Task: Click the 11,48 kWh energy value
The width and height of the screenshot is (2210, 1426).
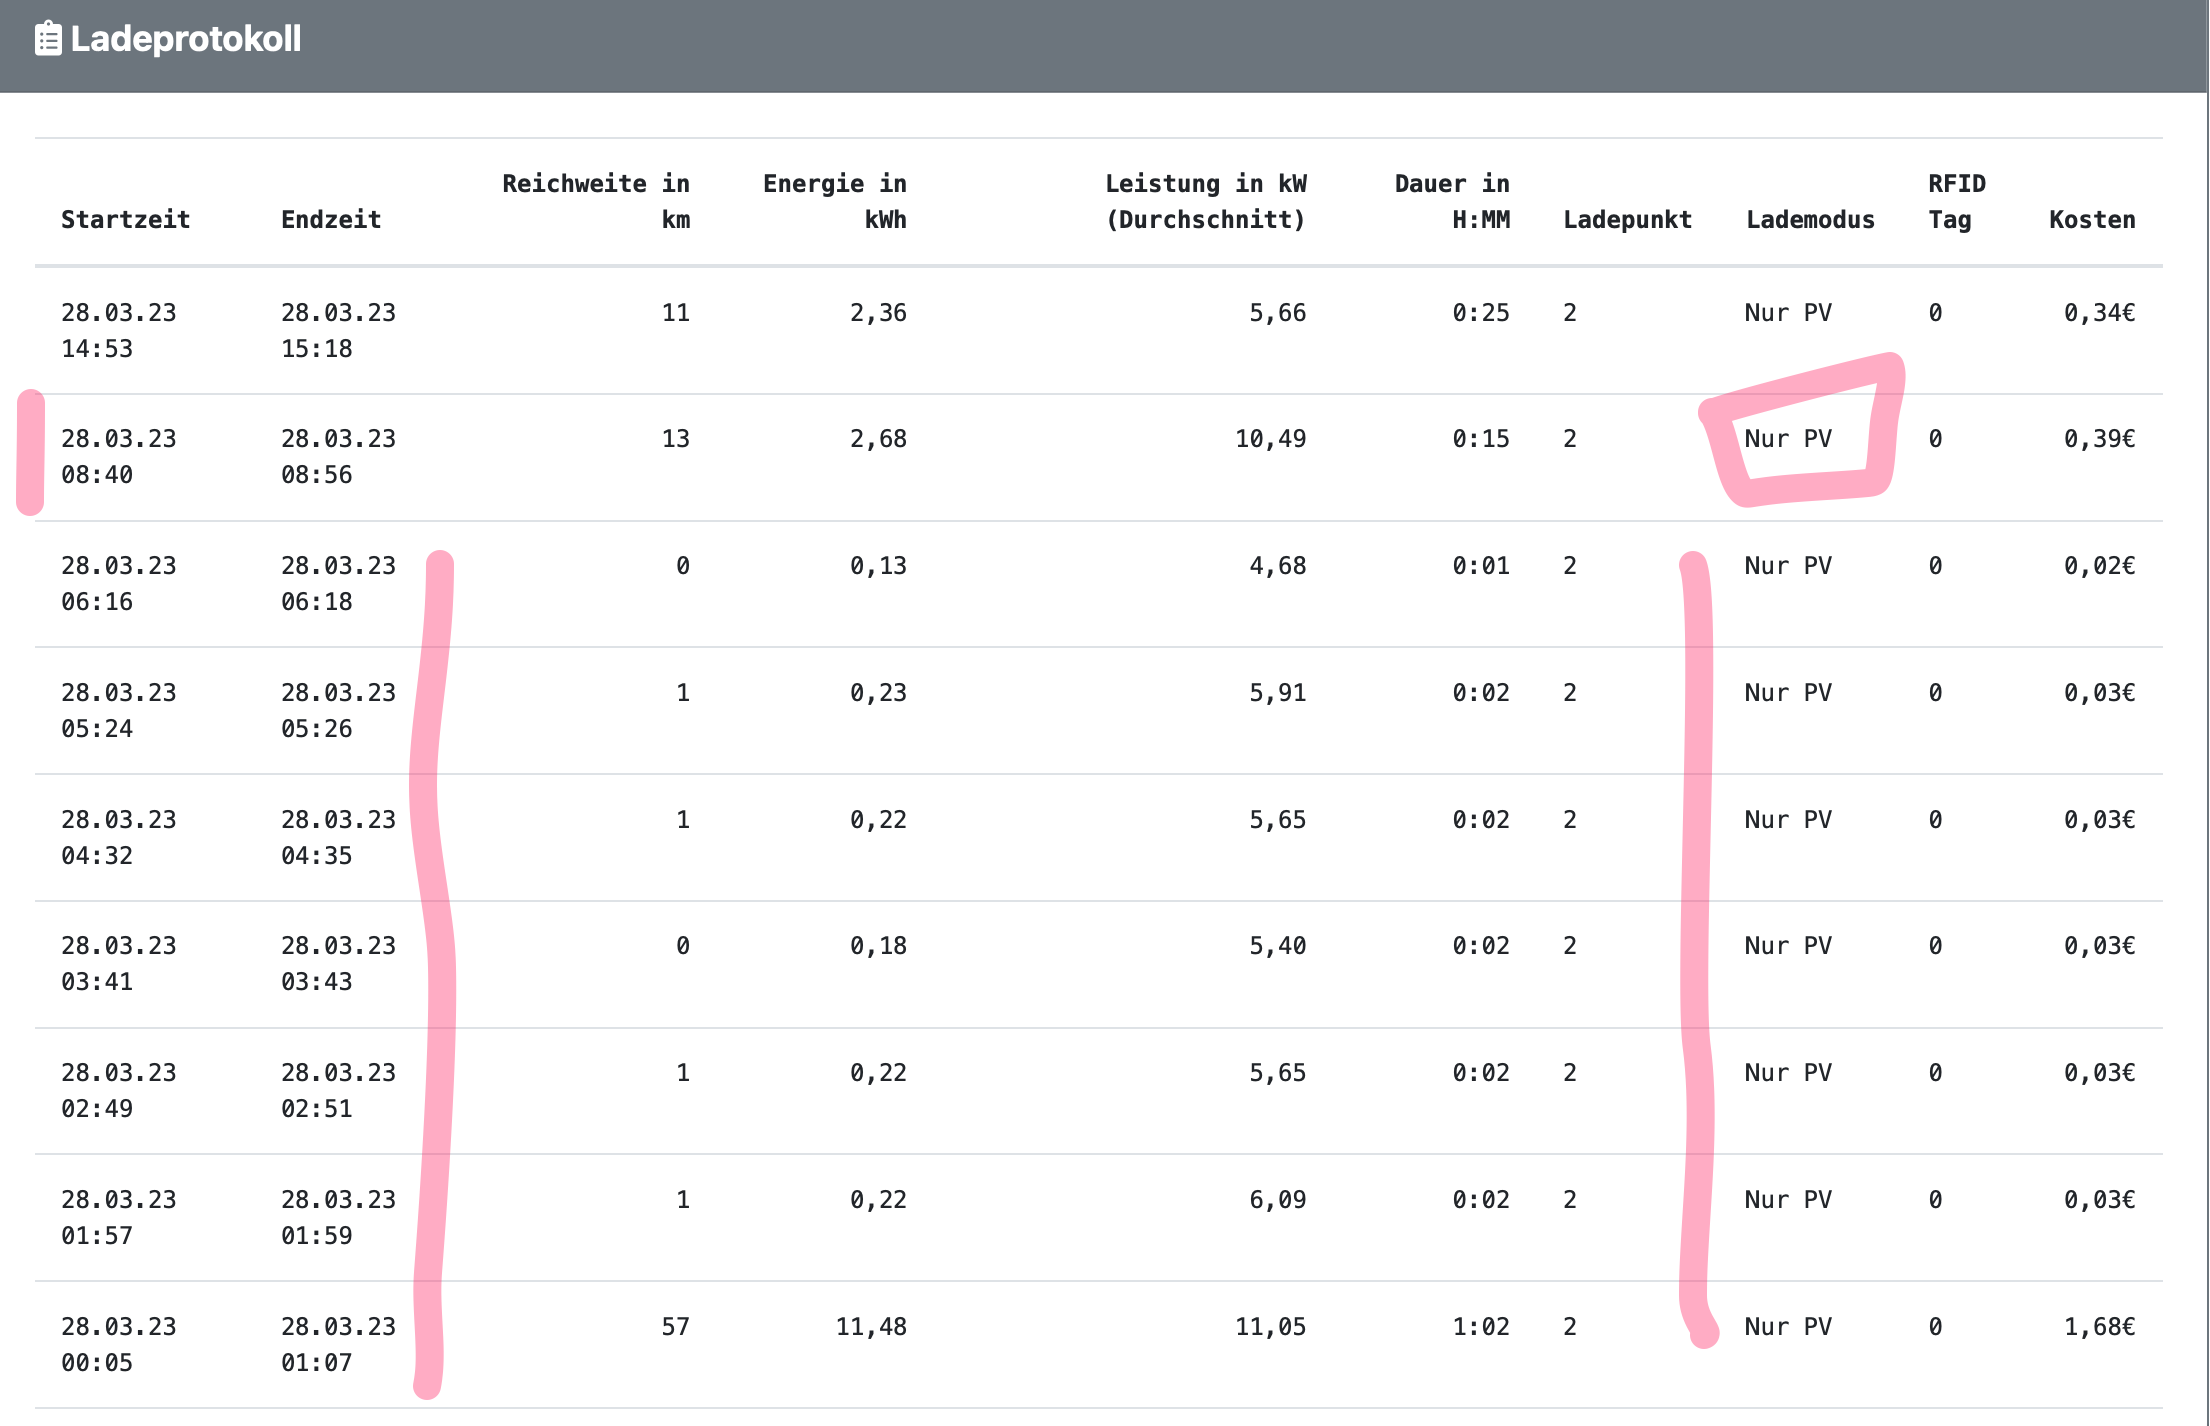Action: pyautogui.click(x=871, y=1327)
